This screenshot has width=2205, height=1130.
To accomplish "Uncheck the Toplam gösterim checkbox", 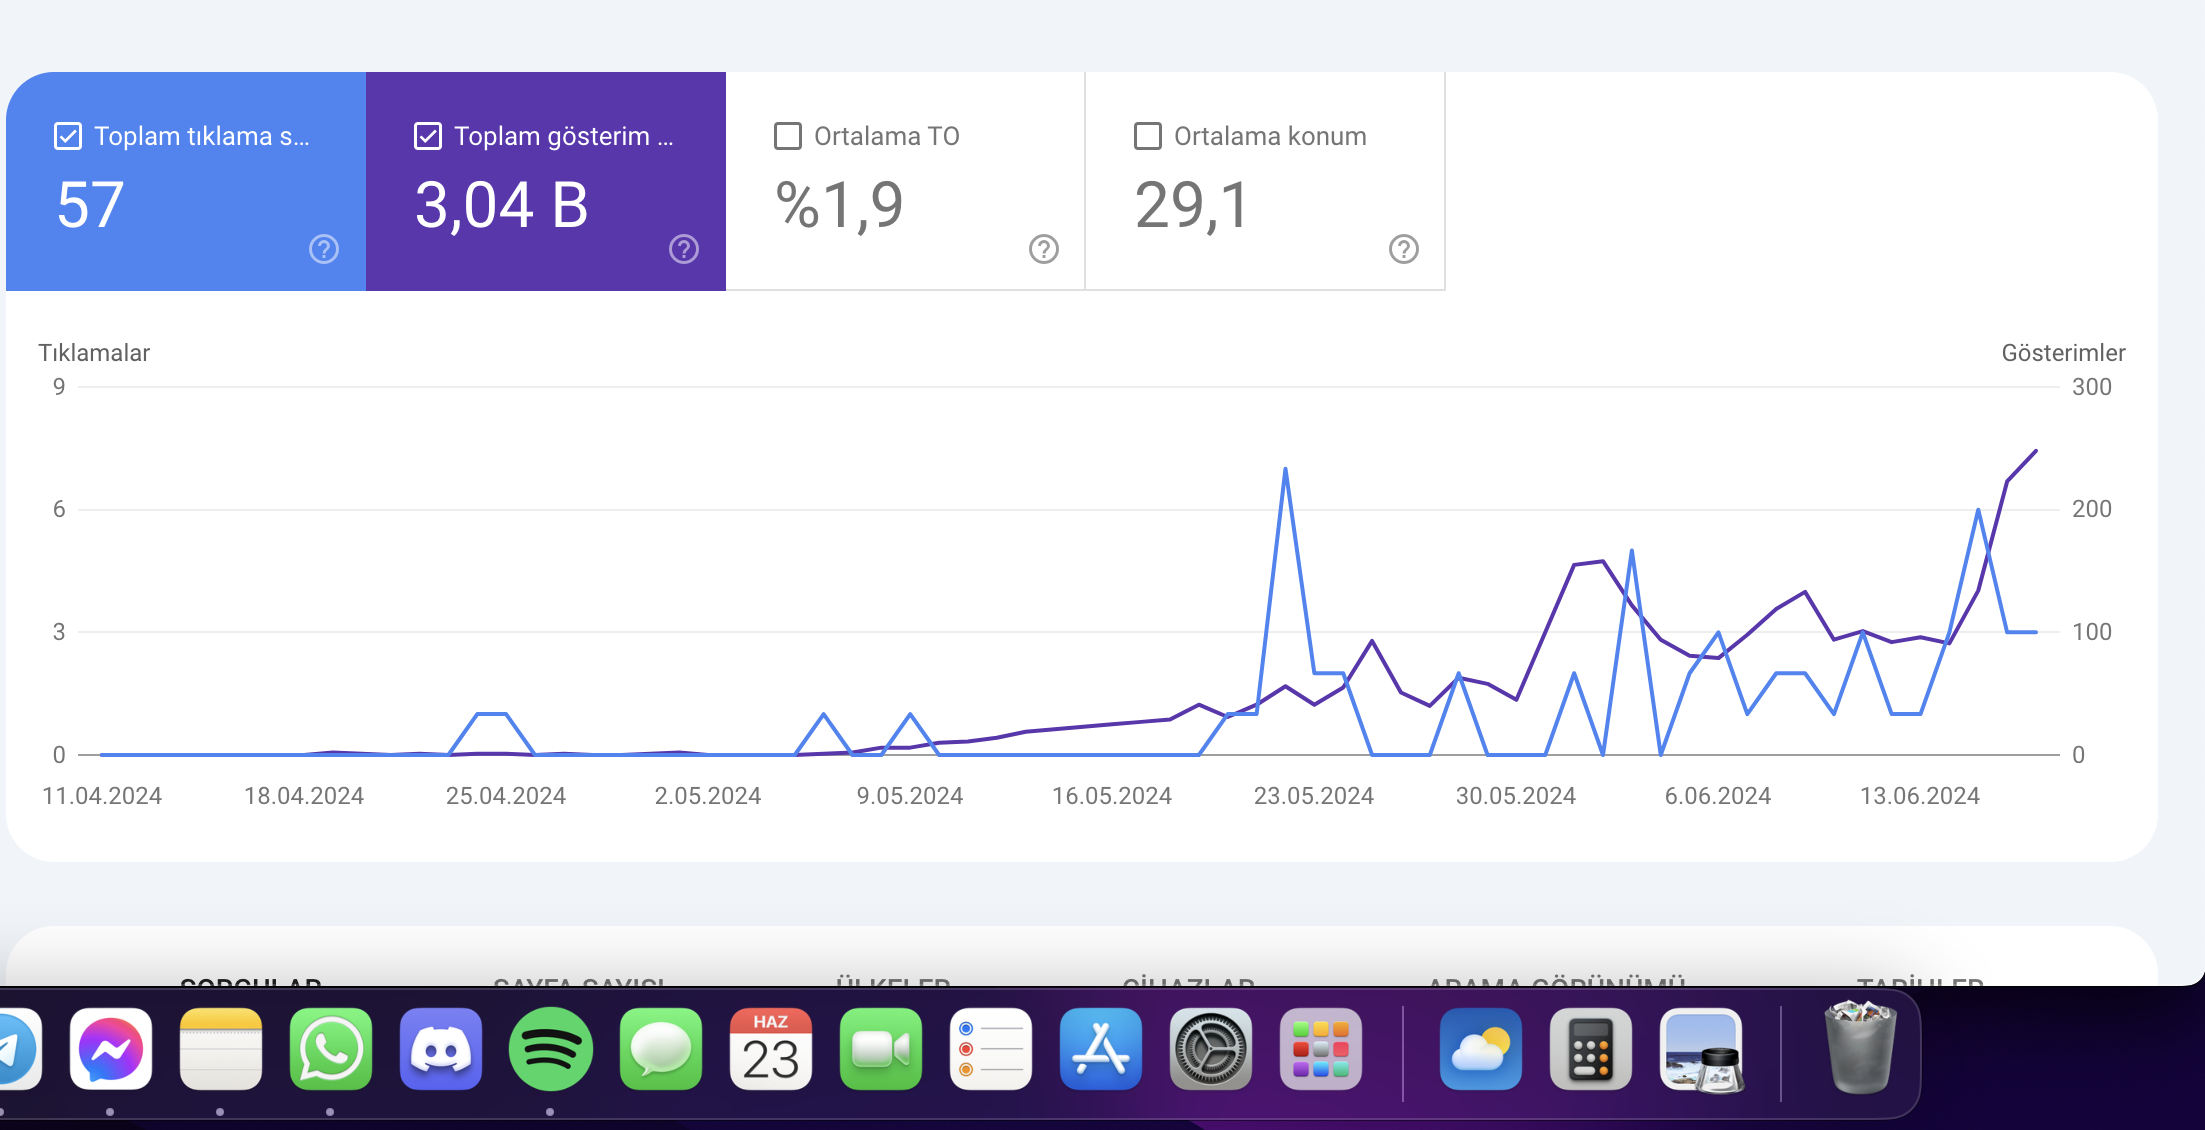I will (428, 136).
